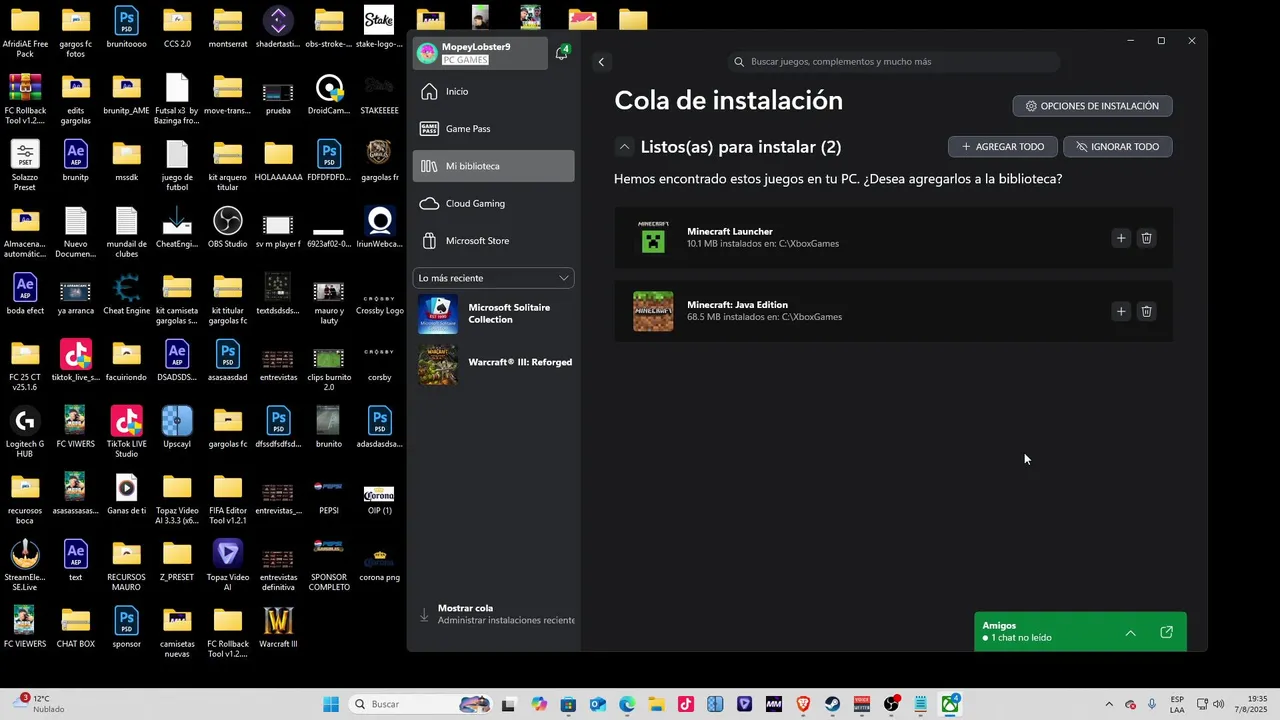Open Steam from the taskbar

tap(832, 704)
